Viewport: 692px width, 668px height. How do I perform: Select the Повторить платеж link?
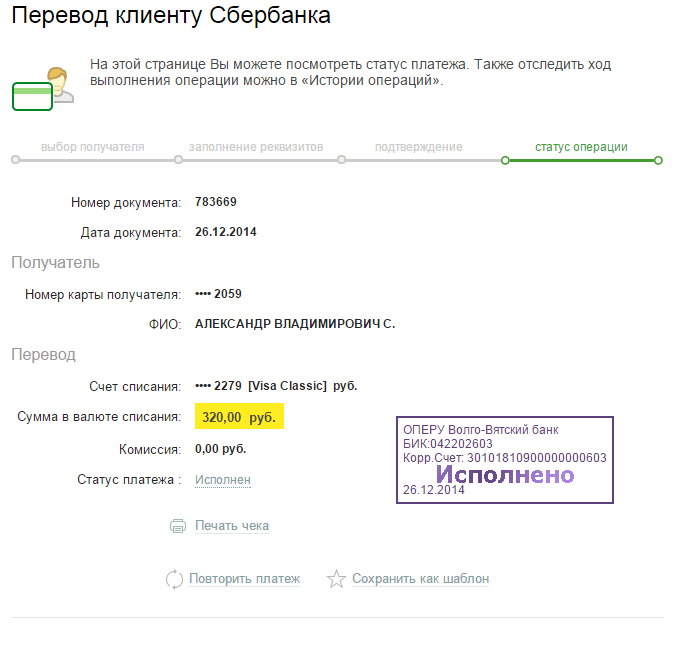tap(244, 578)
